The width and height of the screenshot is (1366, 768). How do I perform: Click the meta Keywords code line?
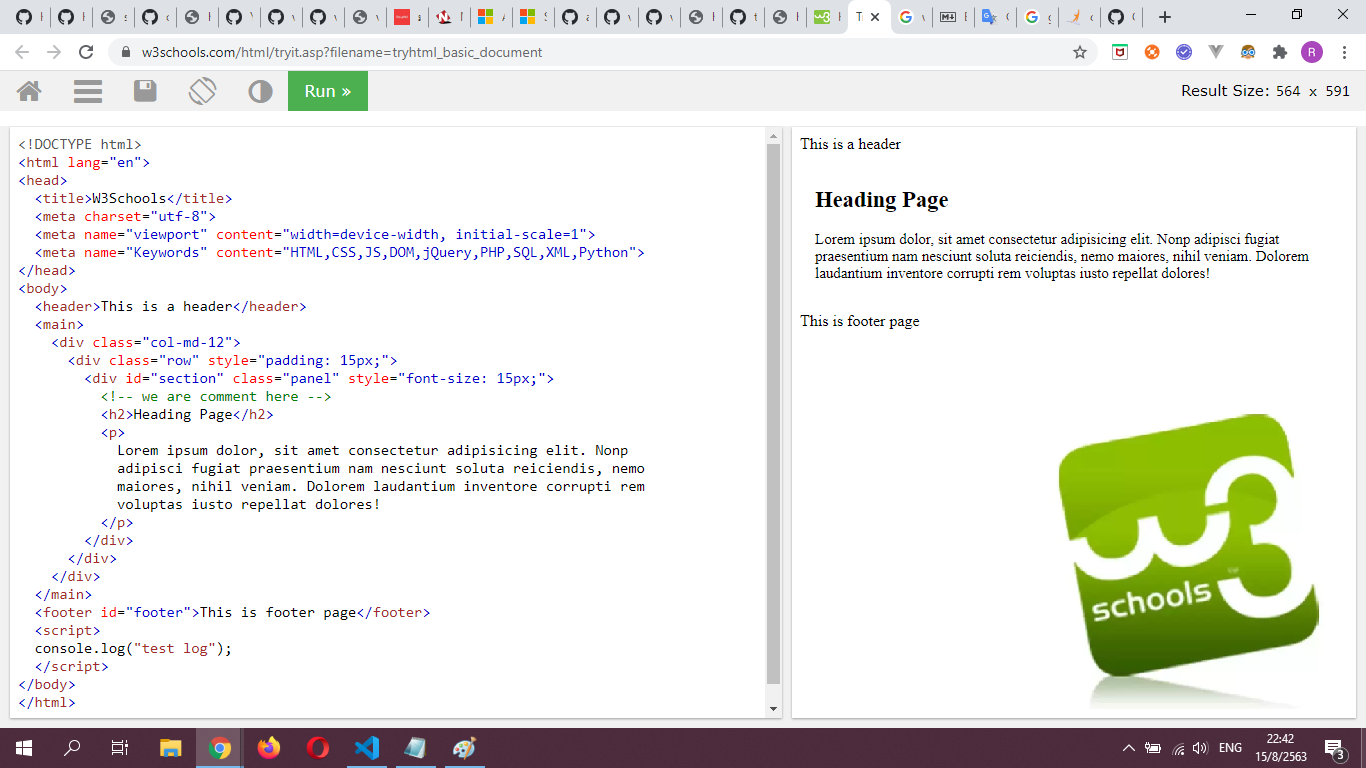[x=339, y=252]
